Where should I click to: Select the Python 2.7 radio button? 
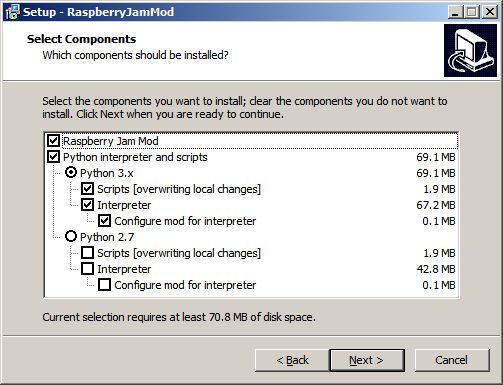(x=71, y=237)
